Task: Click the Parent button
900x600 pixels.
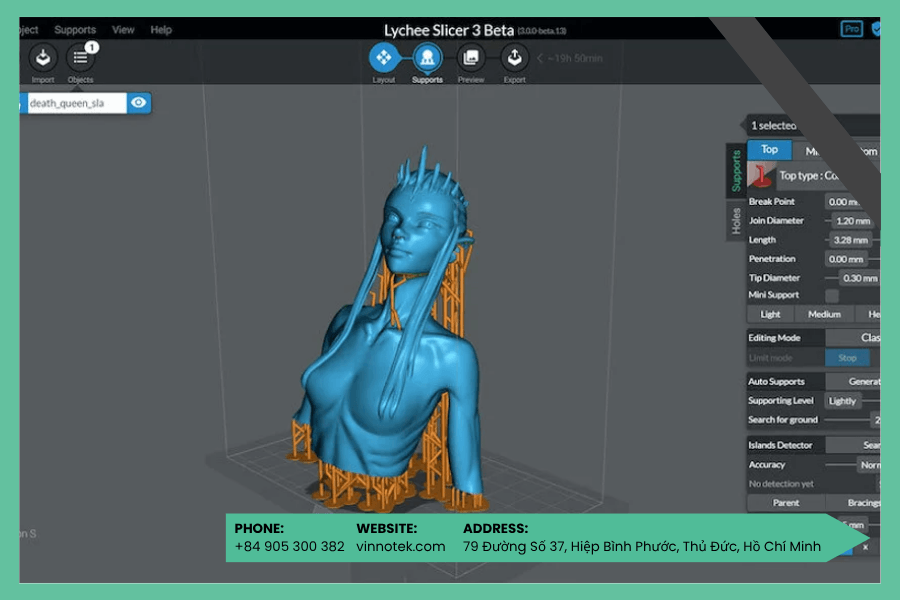Action: coord(786,502)
